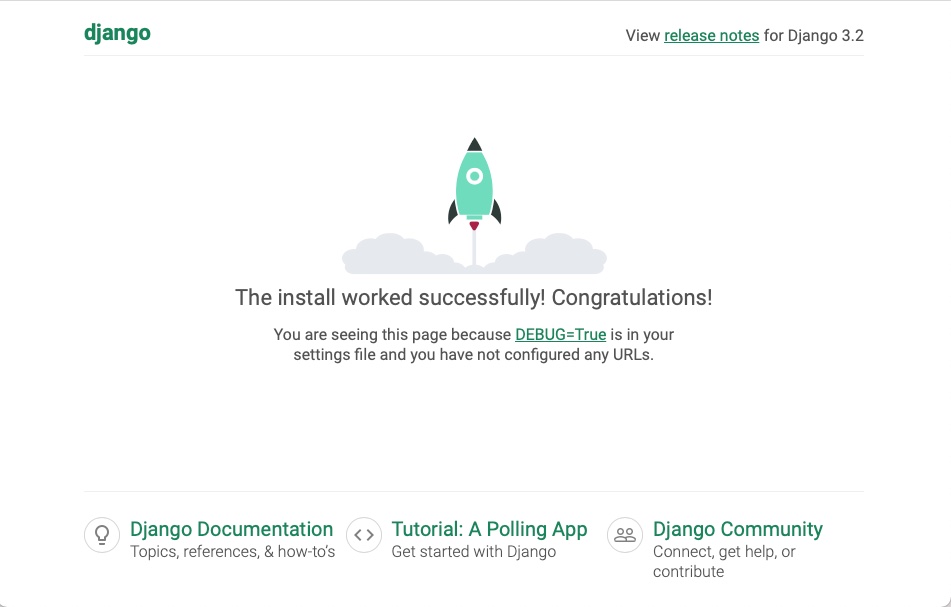Click the lightbulb documentation icon
Viewport: 951px width, 607px height.
pyautogui.click(x=102, y=535)
